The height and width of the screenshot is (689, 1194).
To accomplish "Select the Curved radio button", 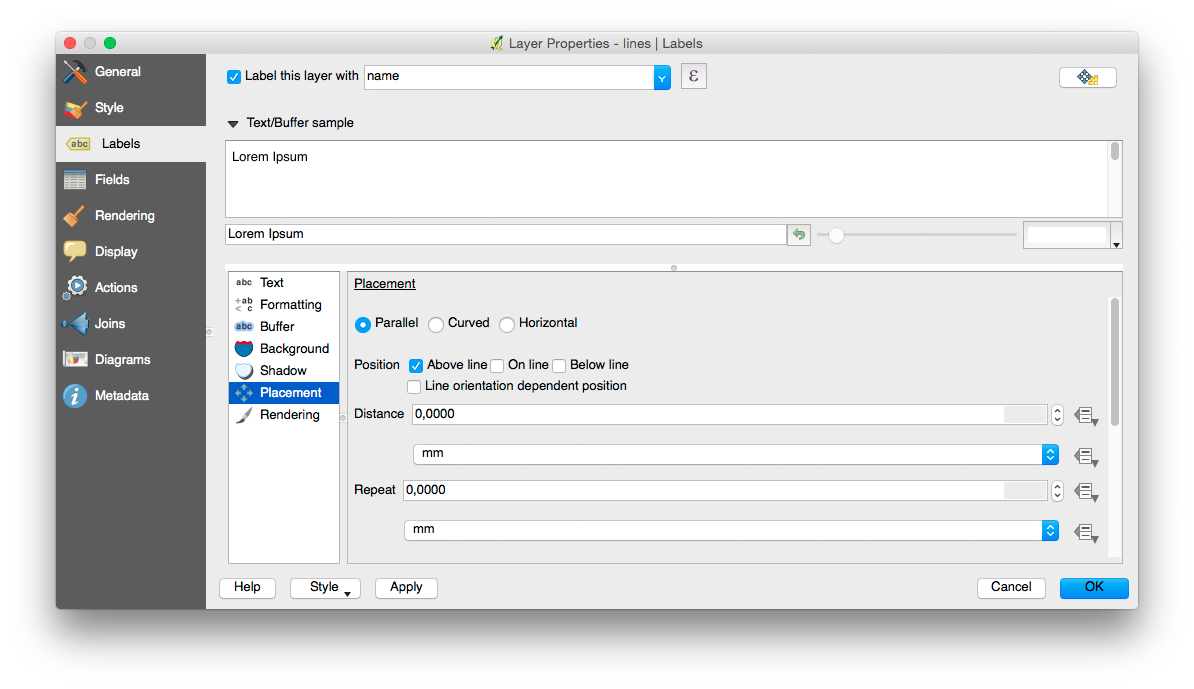I will [436, 324].
